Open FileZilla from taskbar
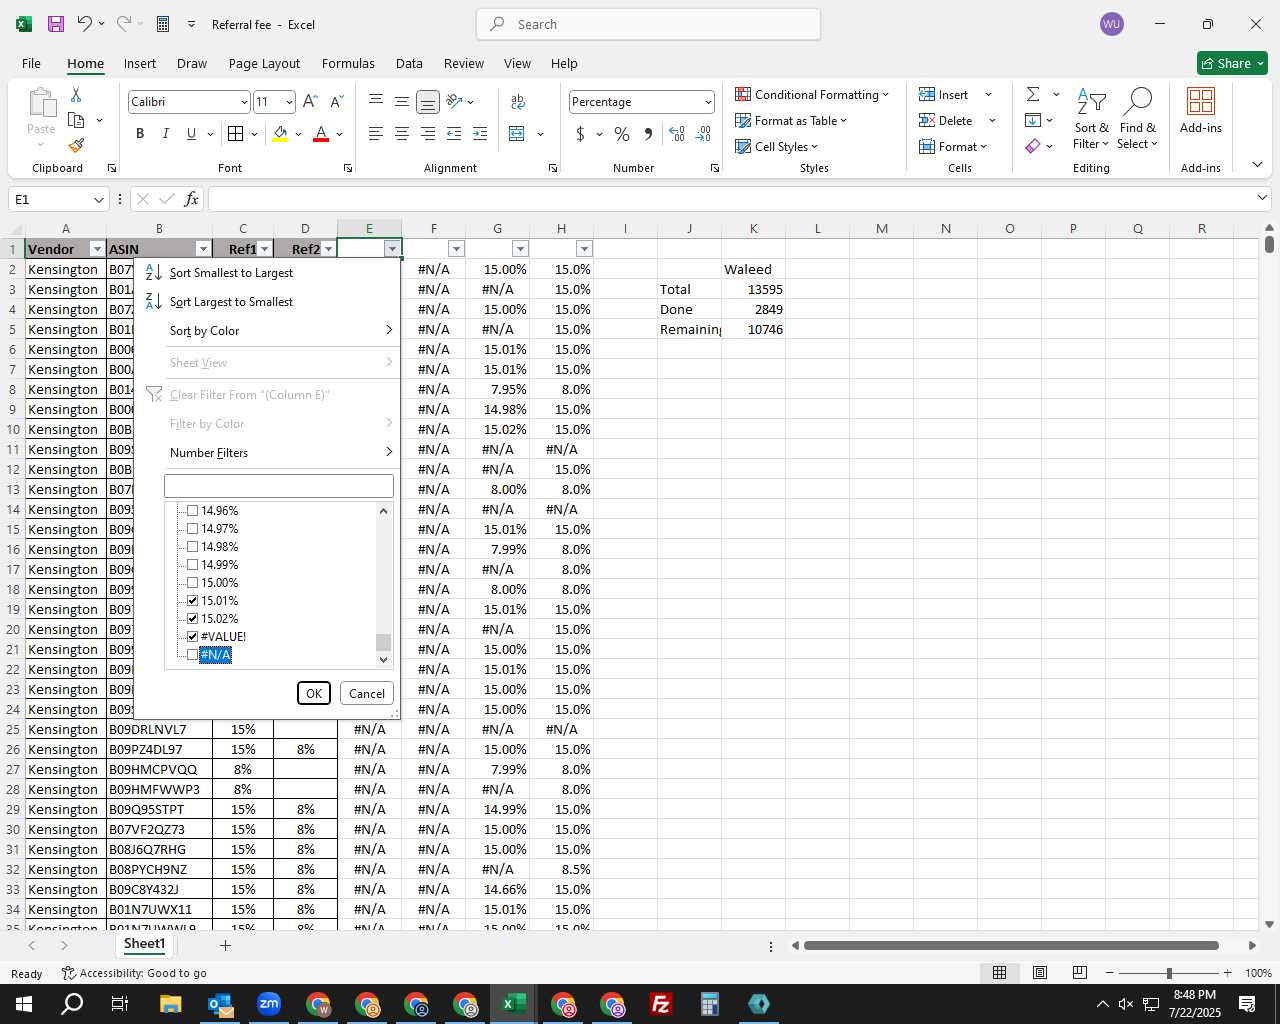The image size is (1280, 1024). coord(661,1004)
